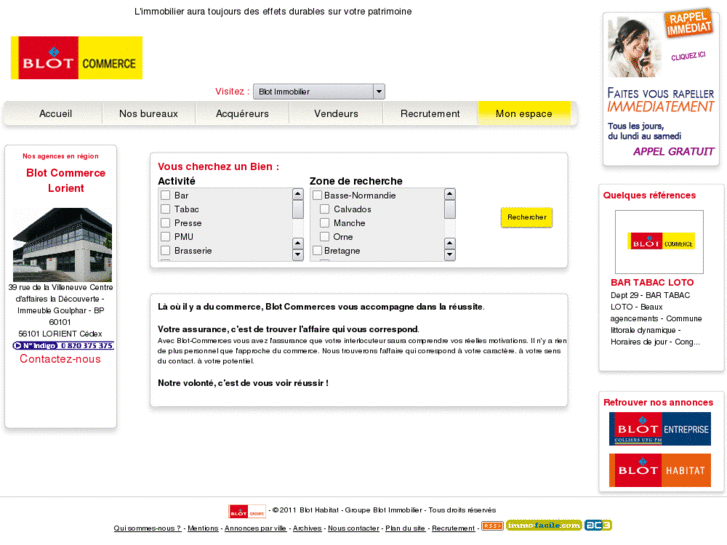Check the Manche zone checkbox
727x545 pixels.
(x=325, y=223)
